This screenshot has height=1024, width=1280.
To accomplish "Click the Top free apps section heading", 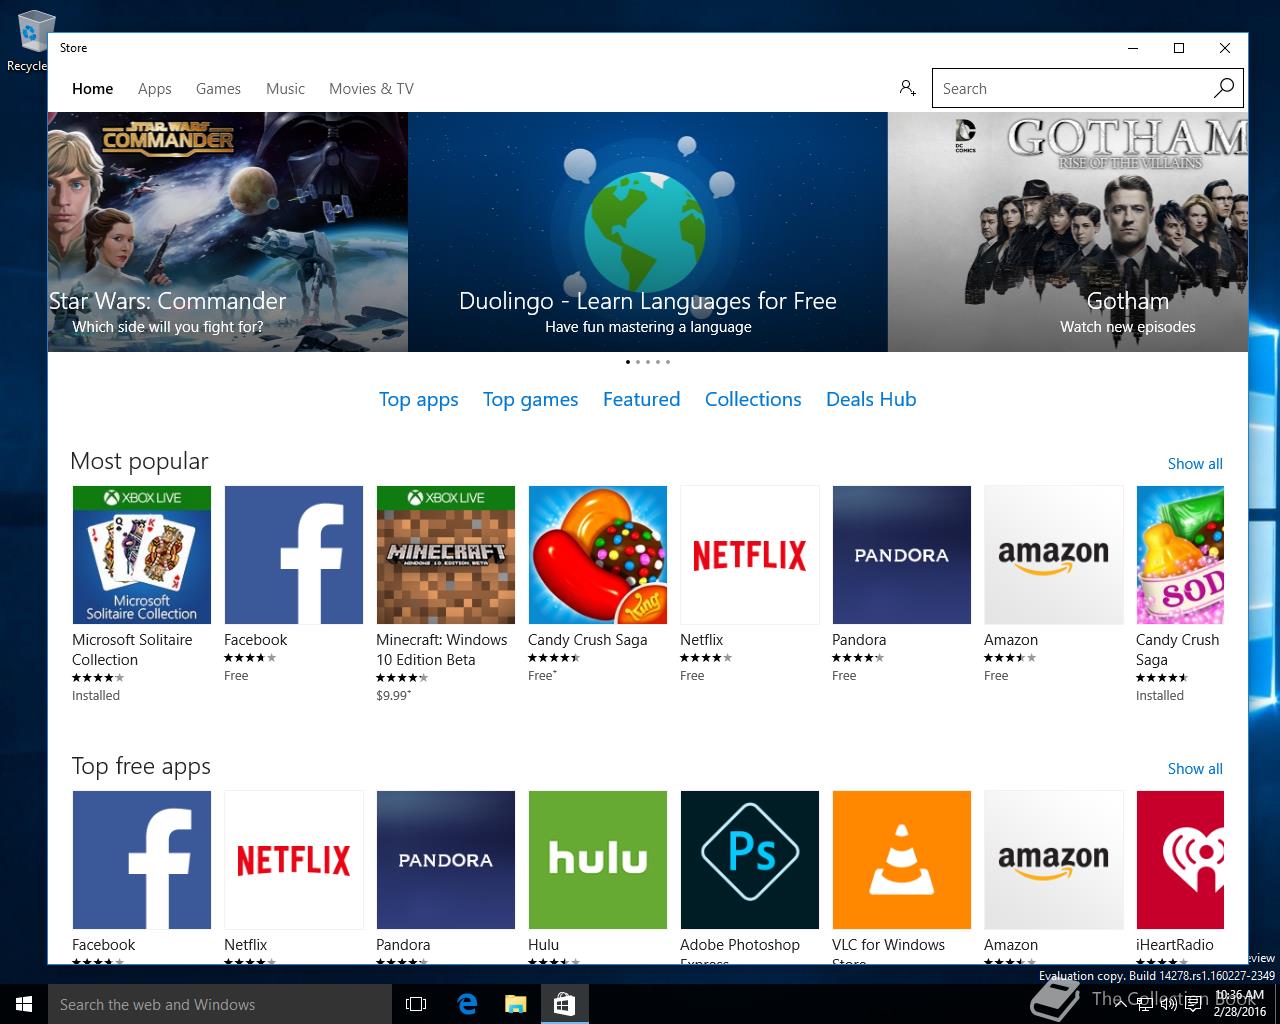I will (141, 766).
